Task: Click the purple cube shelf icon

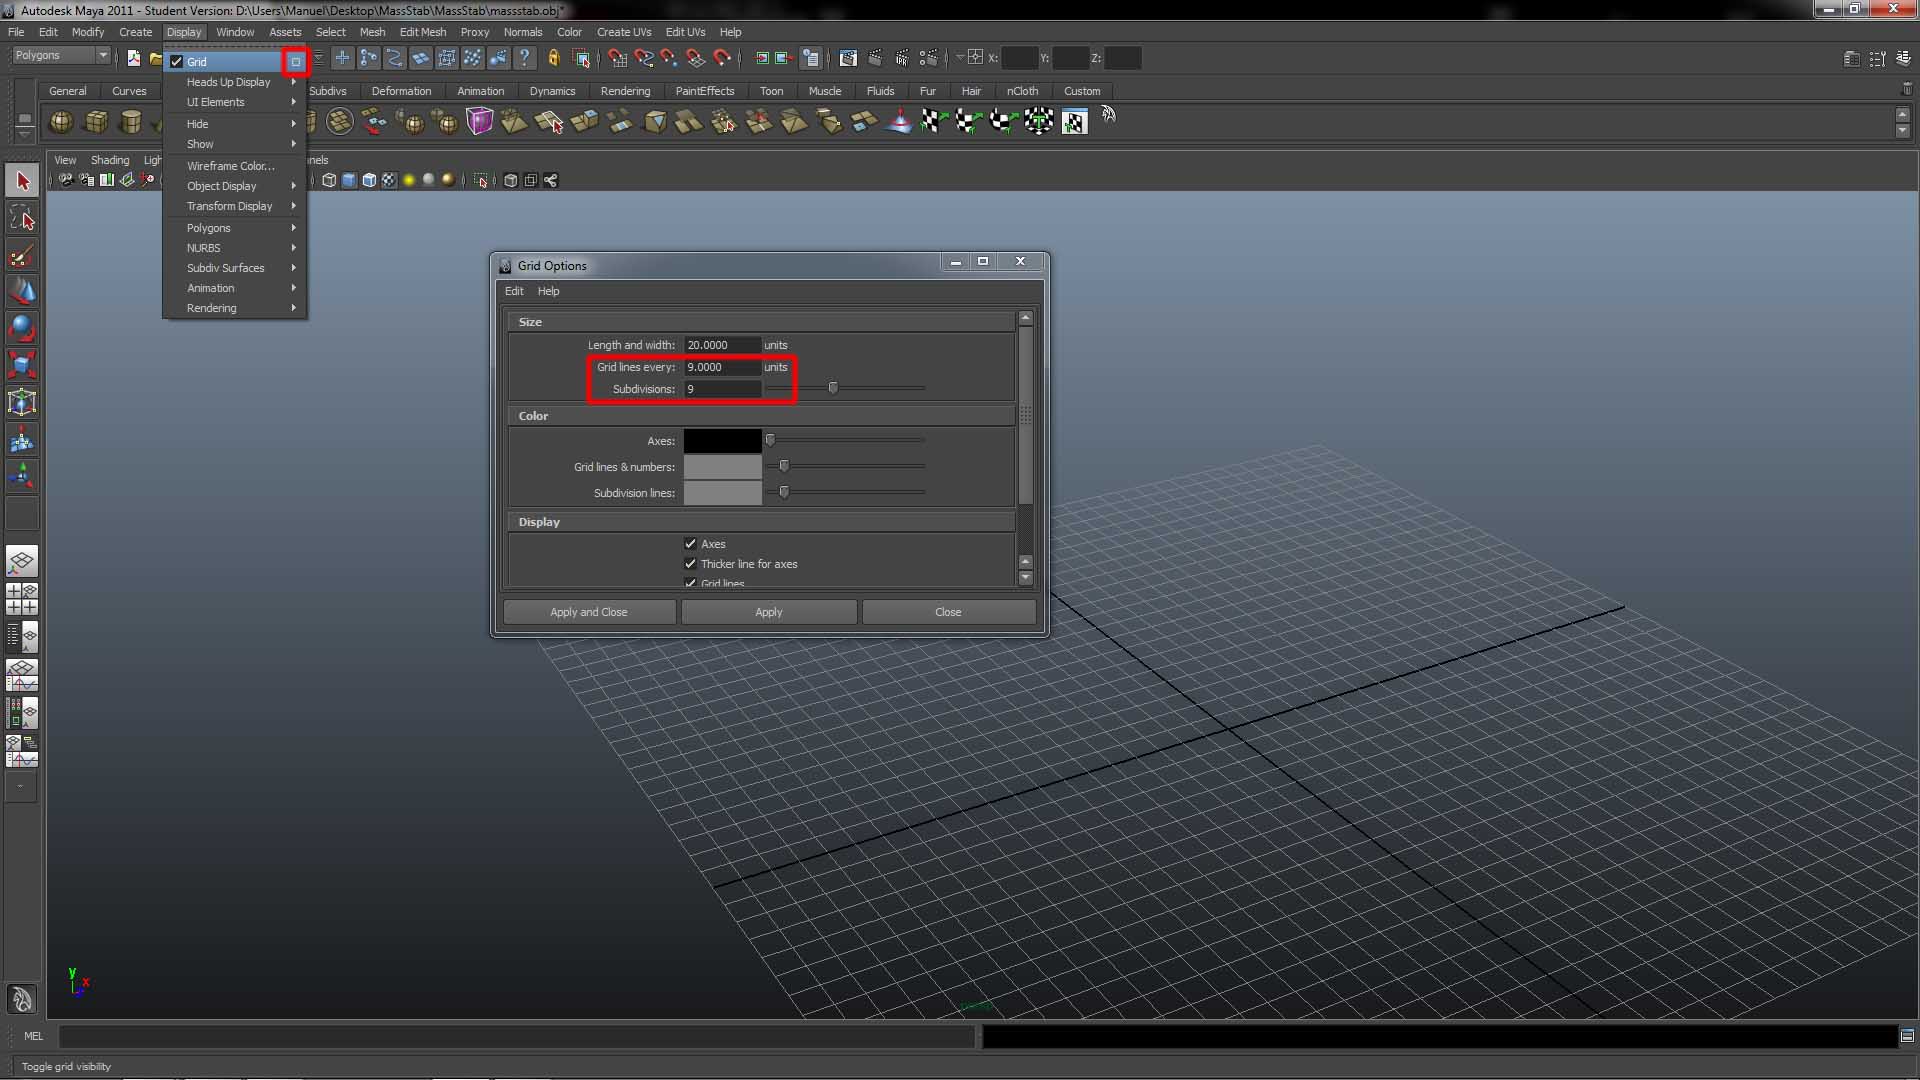Action: pyautogui.click(x=480, y=122)
